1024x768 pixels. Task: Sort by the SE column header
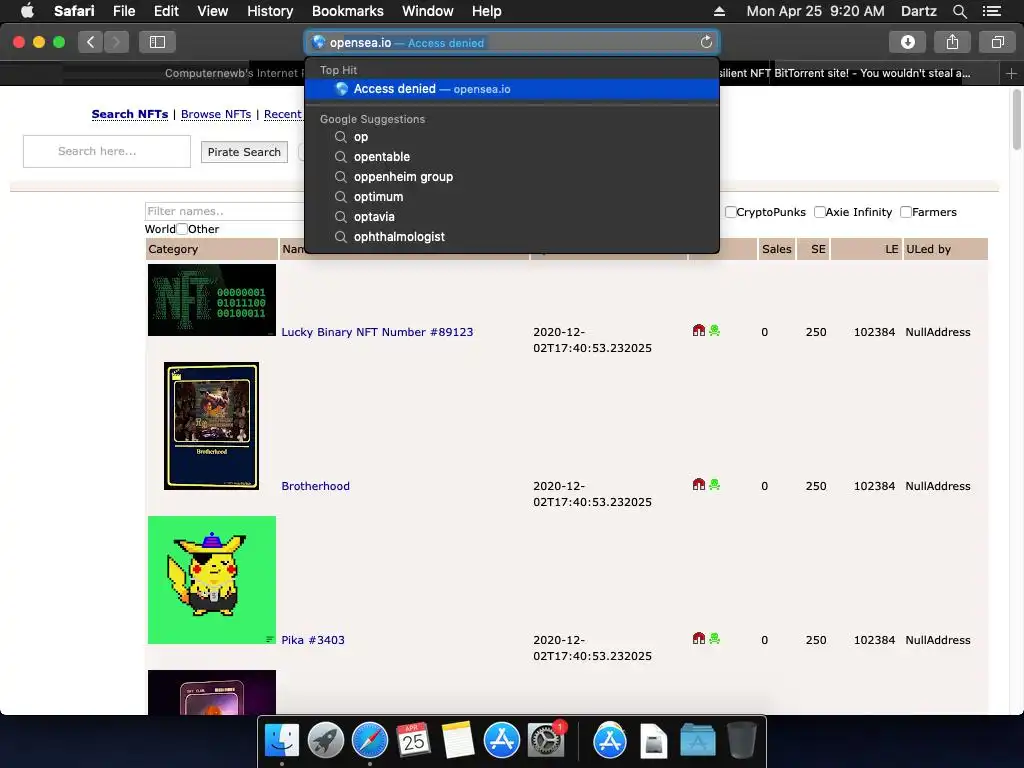click(814, 249)
